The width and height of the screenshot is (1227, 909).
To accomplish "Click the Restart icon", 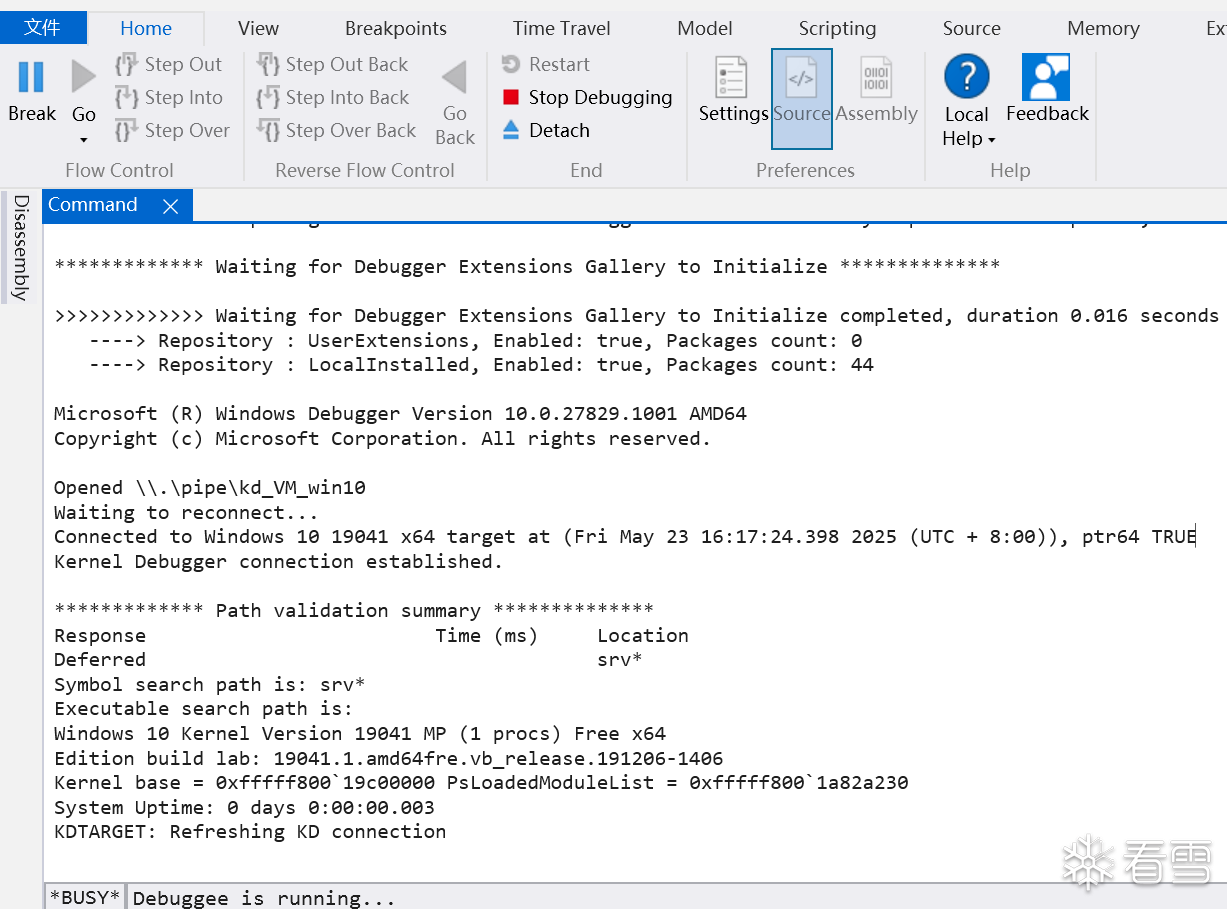I will tap(511, 65).
